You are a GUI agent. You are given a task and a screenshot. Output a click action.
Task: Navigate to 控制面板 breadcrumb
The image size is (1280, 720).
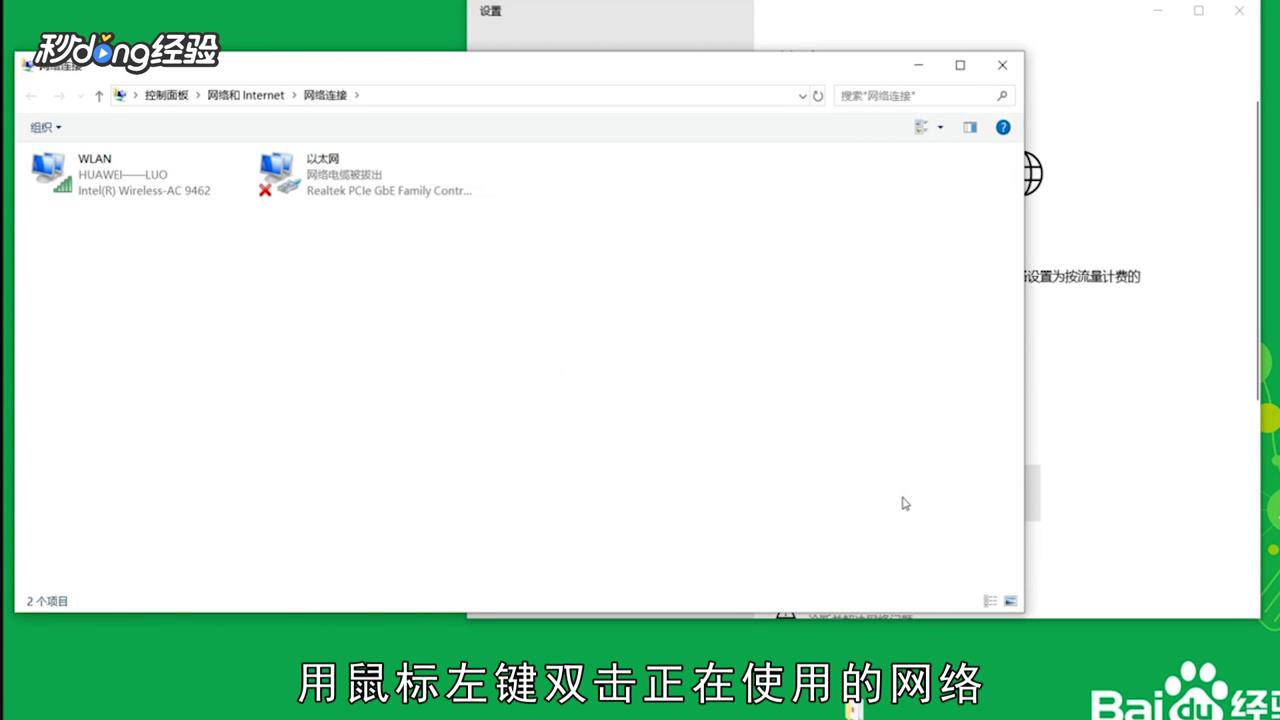(x=166, y=96)
